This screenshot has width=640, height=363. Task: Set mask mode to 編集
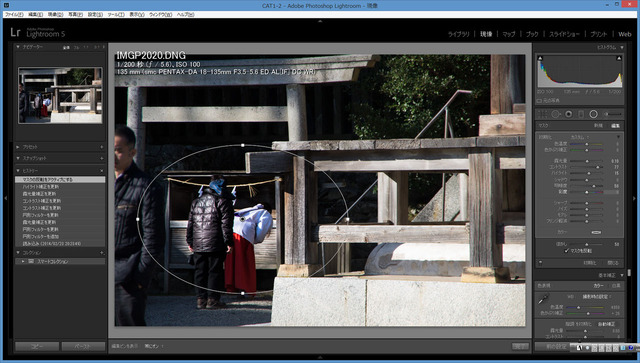tap(615, 126)
